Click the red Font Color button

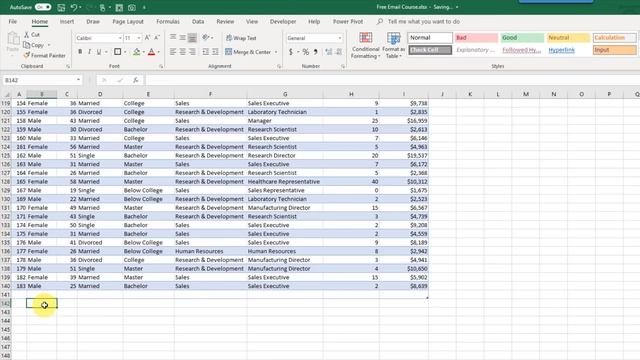click(151, 52)
